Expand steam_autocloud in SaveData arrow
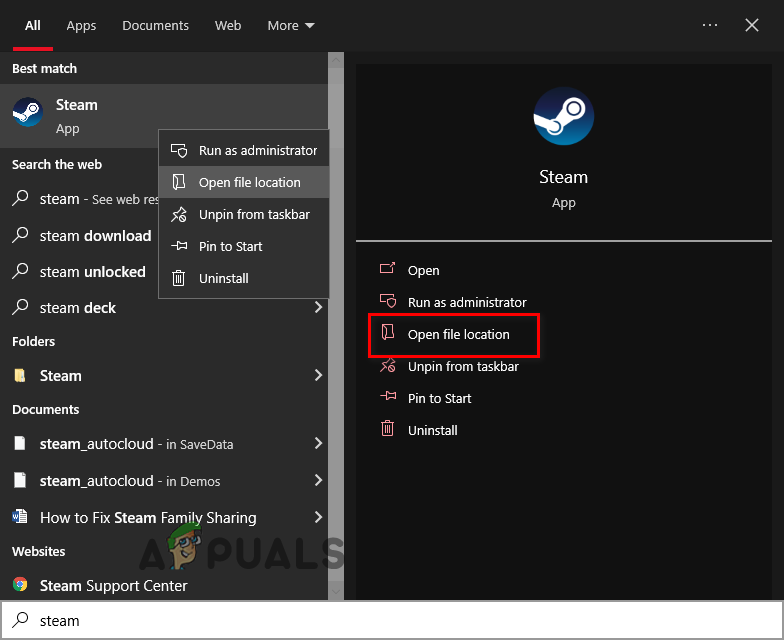Image resolution: width=784 pixels, height=640 pixels. (318, 443)
